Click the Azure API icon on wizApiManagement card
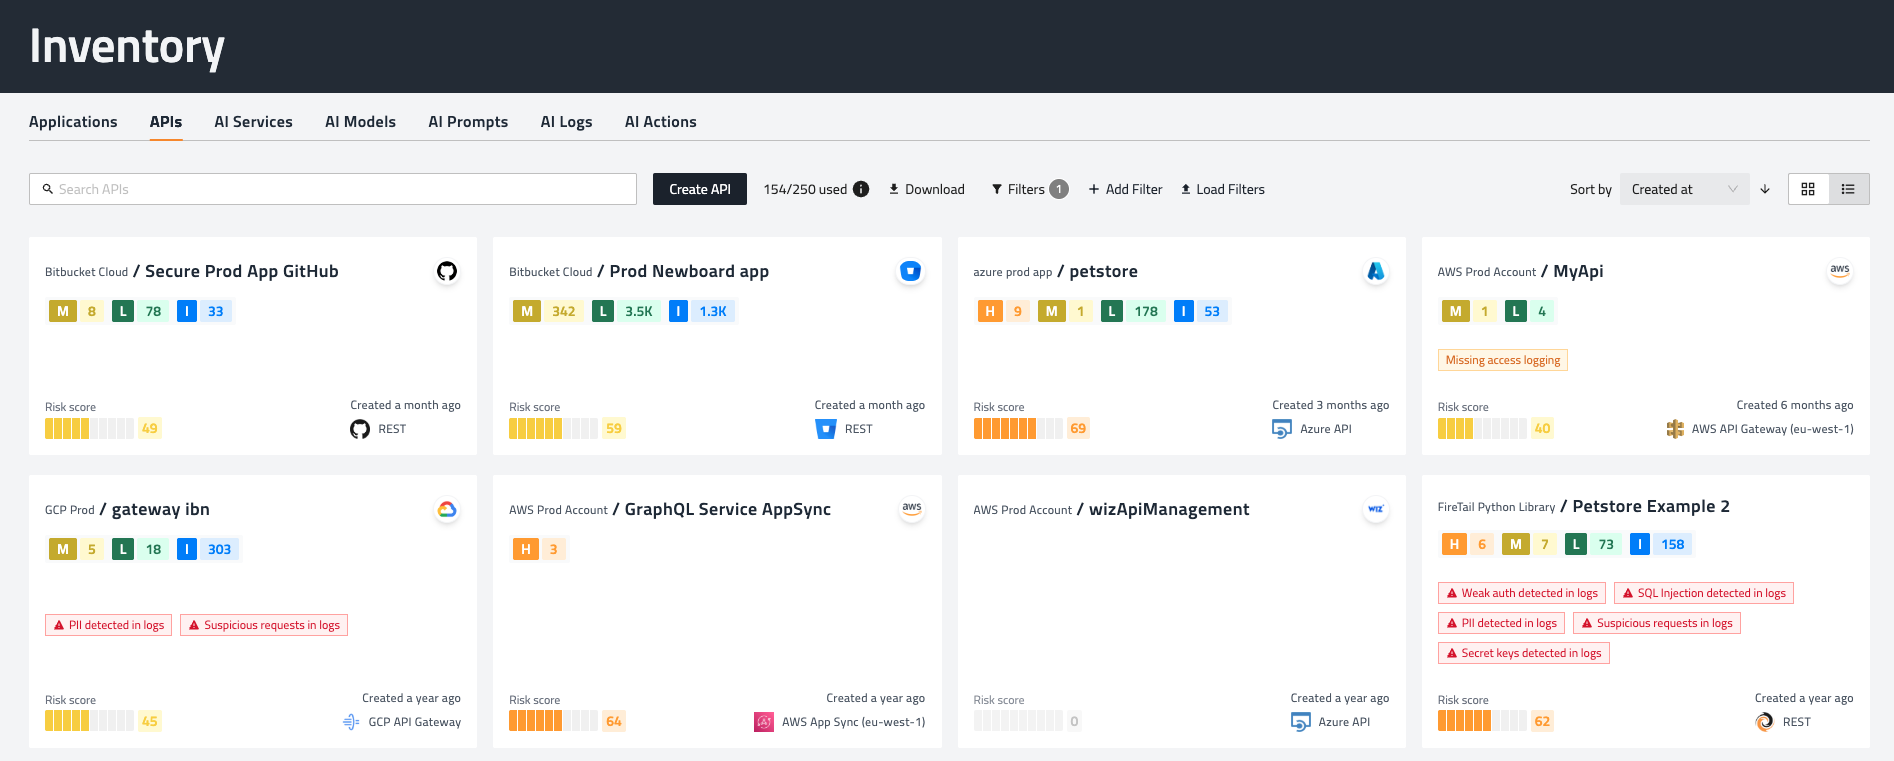 click(1301, 722)
